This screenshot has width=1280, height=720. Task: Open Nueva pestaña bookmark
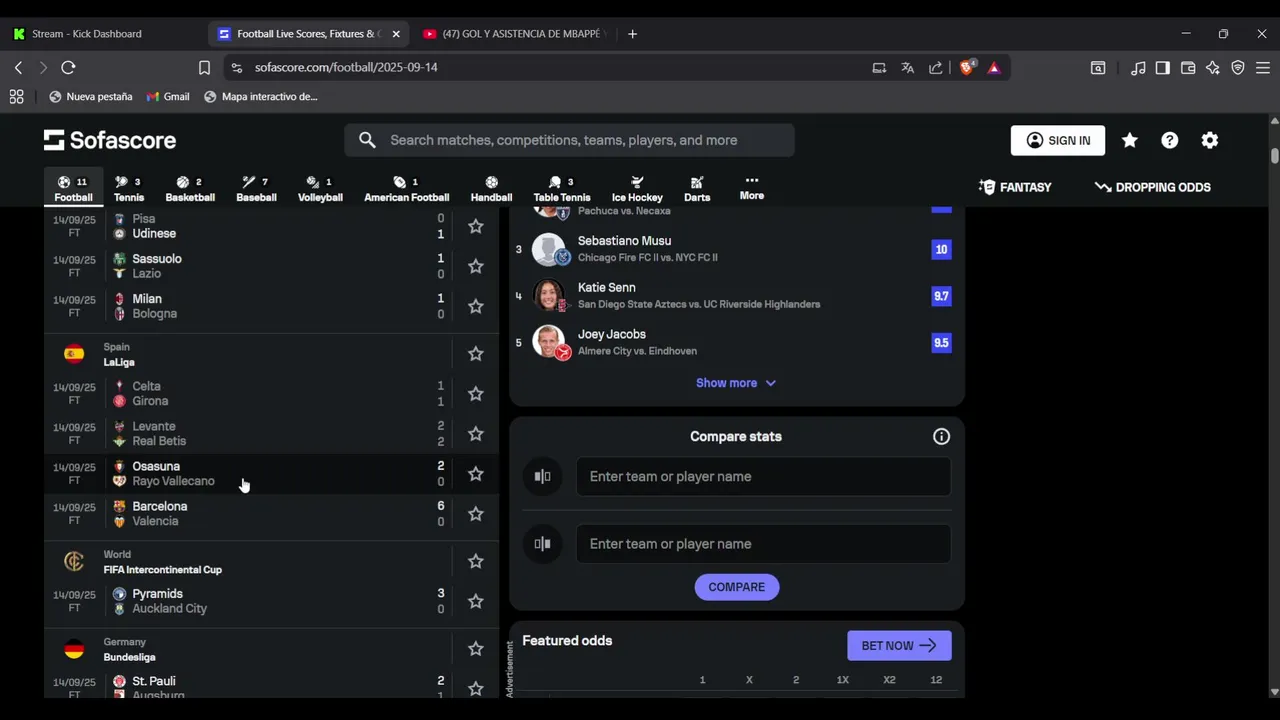pos(91,97)
